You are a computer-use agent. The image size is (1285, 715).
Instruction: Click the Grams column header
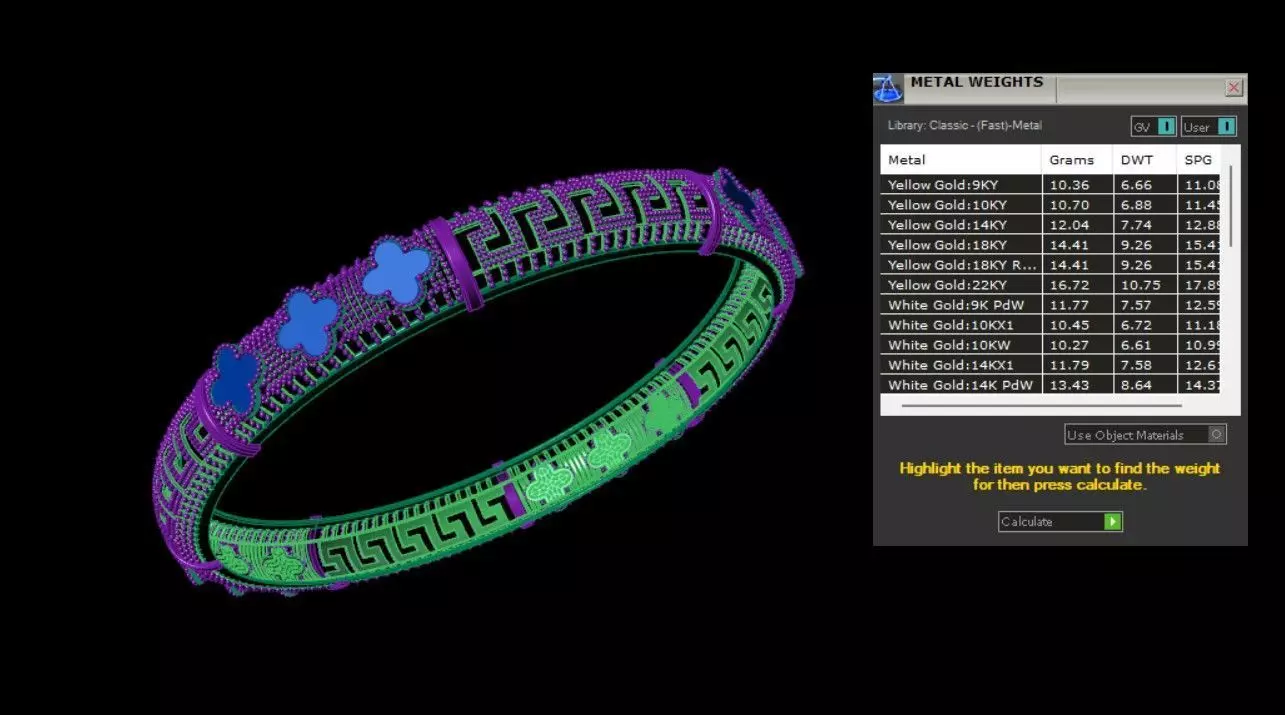coord(1077,160)
